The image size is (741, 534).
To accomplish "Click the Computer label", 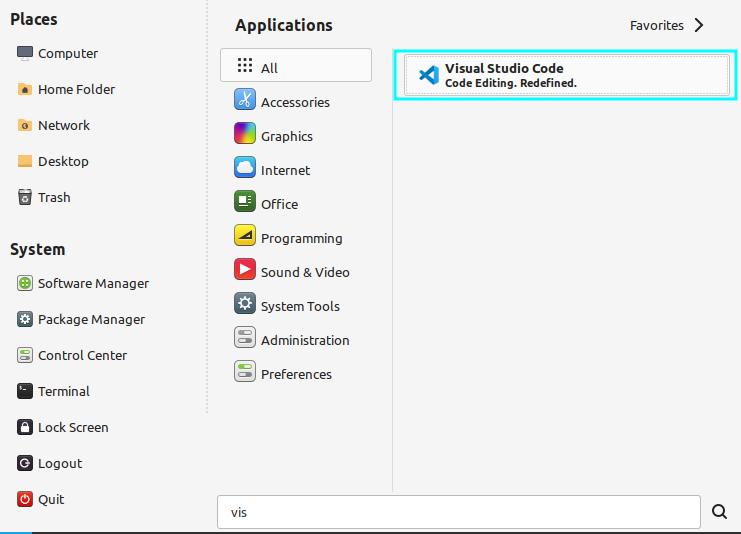I will click(68, 54).
